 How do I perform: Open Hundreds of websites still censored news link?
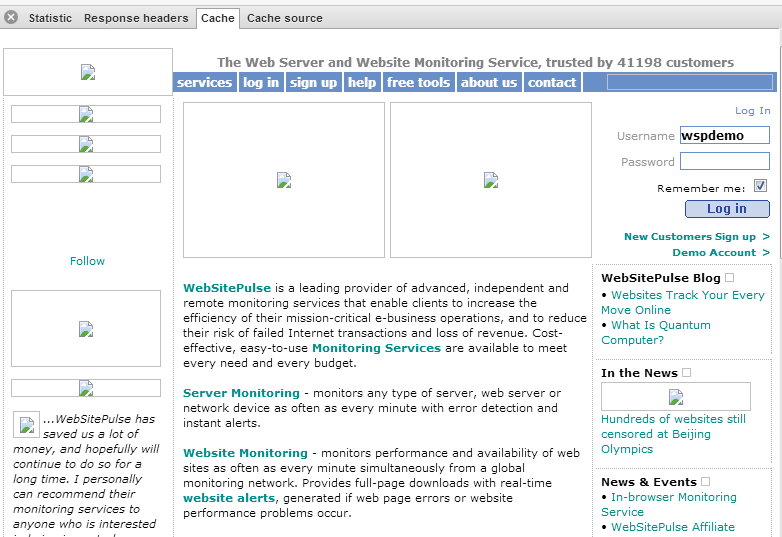pos(673,434)
